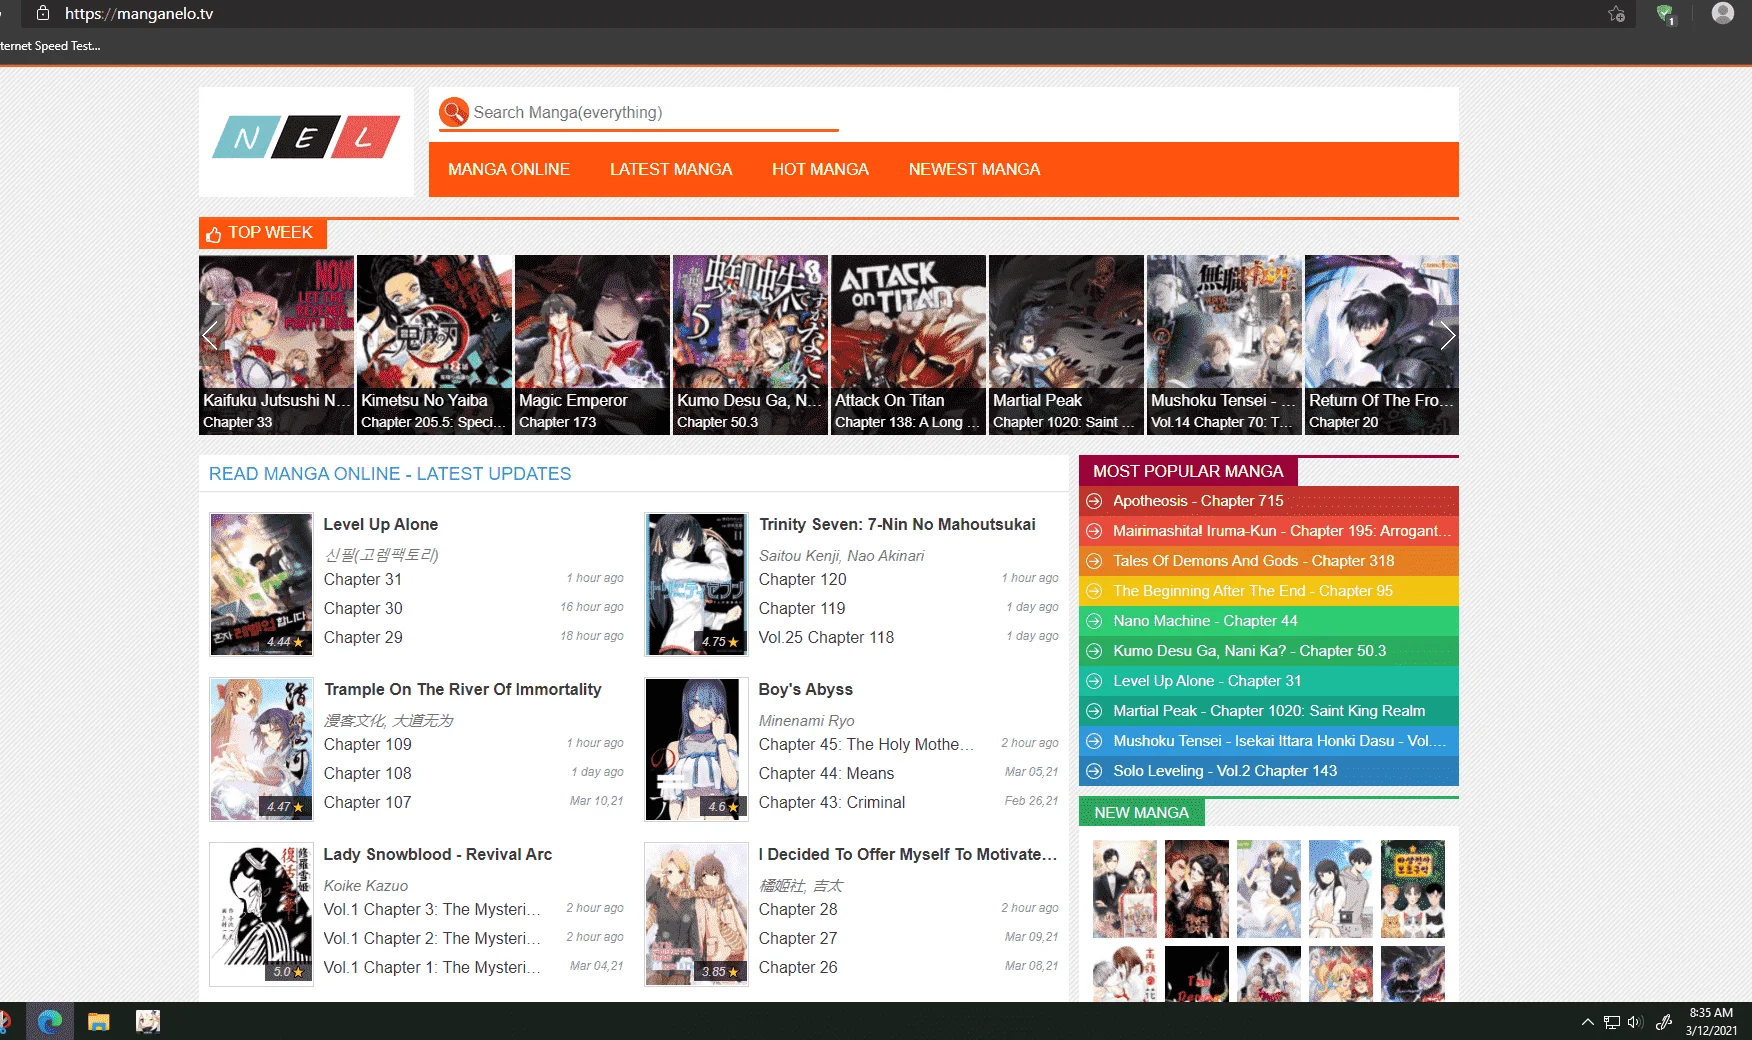Open Kaifuku Jutsushi cover in Top Week
The width and height of the screenshot is (1752, 1040).
click(276, 345)
